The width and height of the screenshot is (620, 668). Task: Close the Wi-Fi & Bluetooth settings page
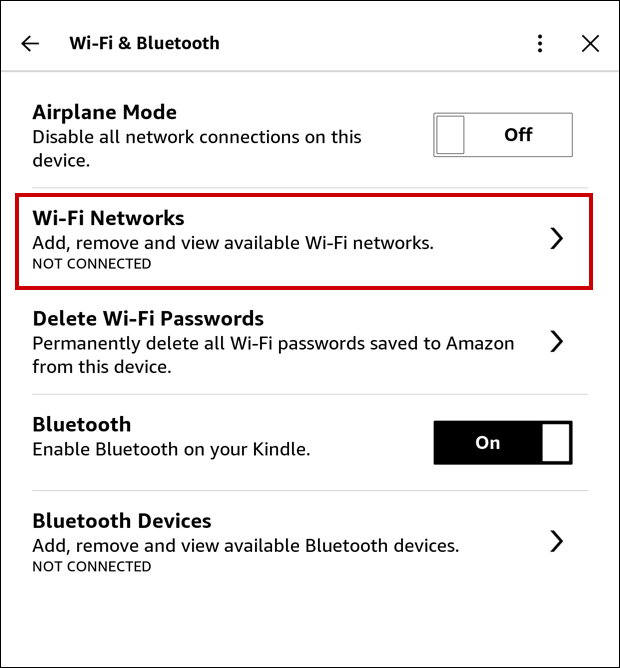pos(590,43)
